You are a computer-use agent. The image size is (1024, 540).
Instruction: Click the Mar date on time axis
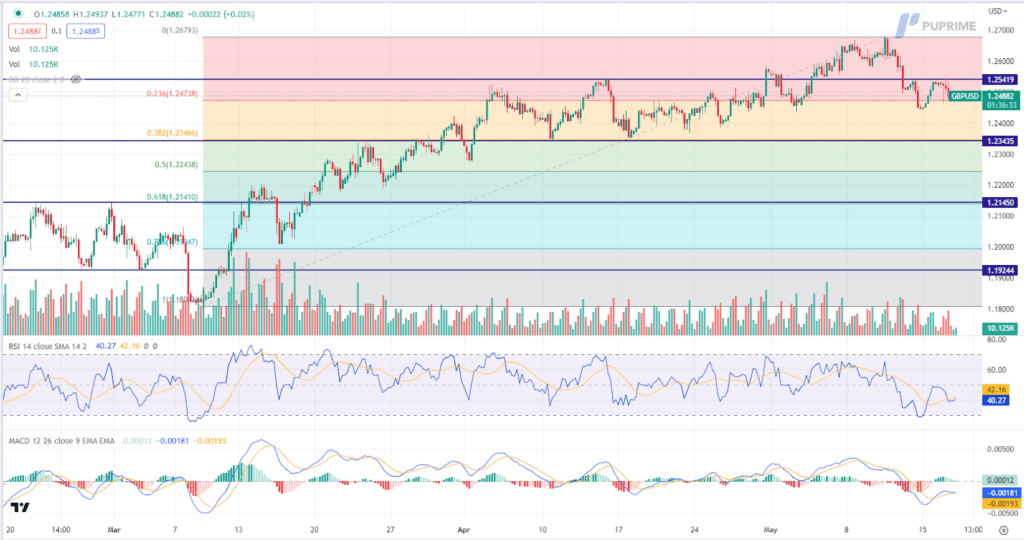[x=114, y=530]
